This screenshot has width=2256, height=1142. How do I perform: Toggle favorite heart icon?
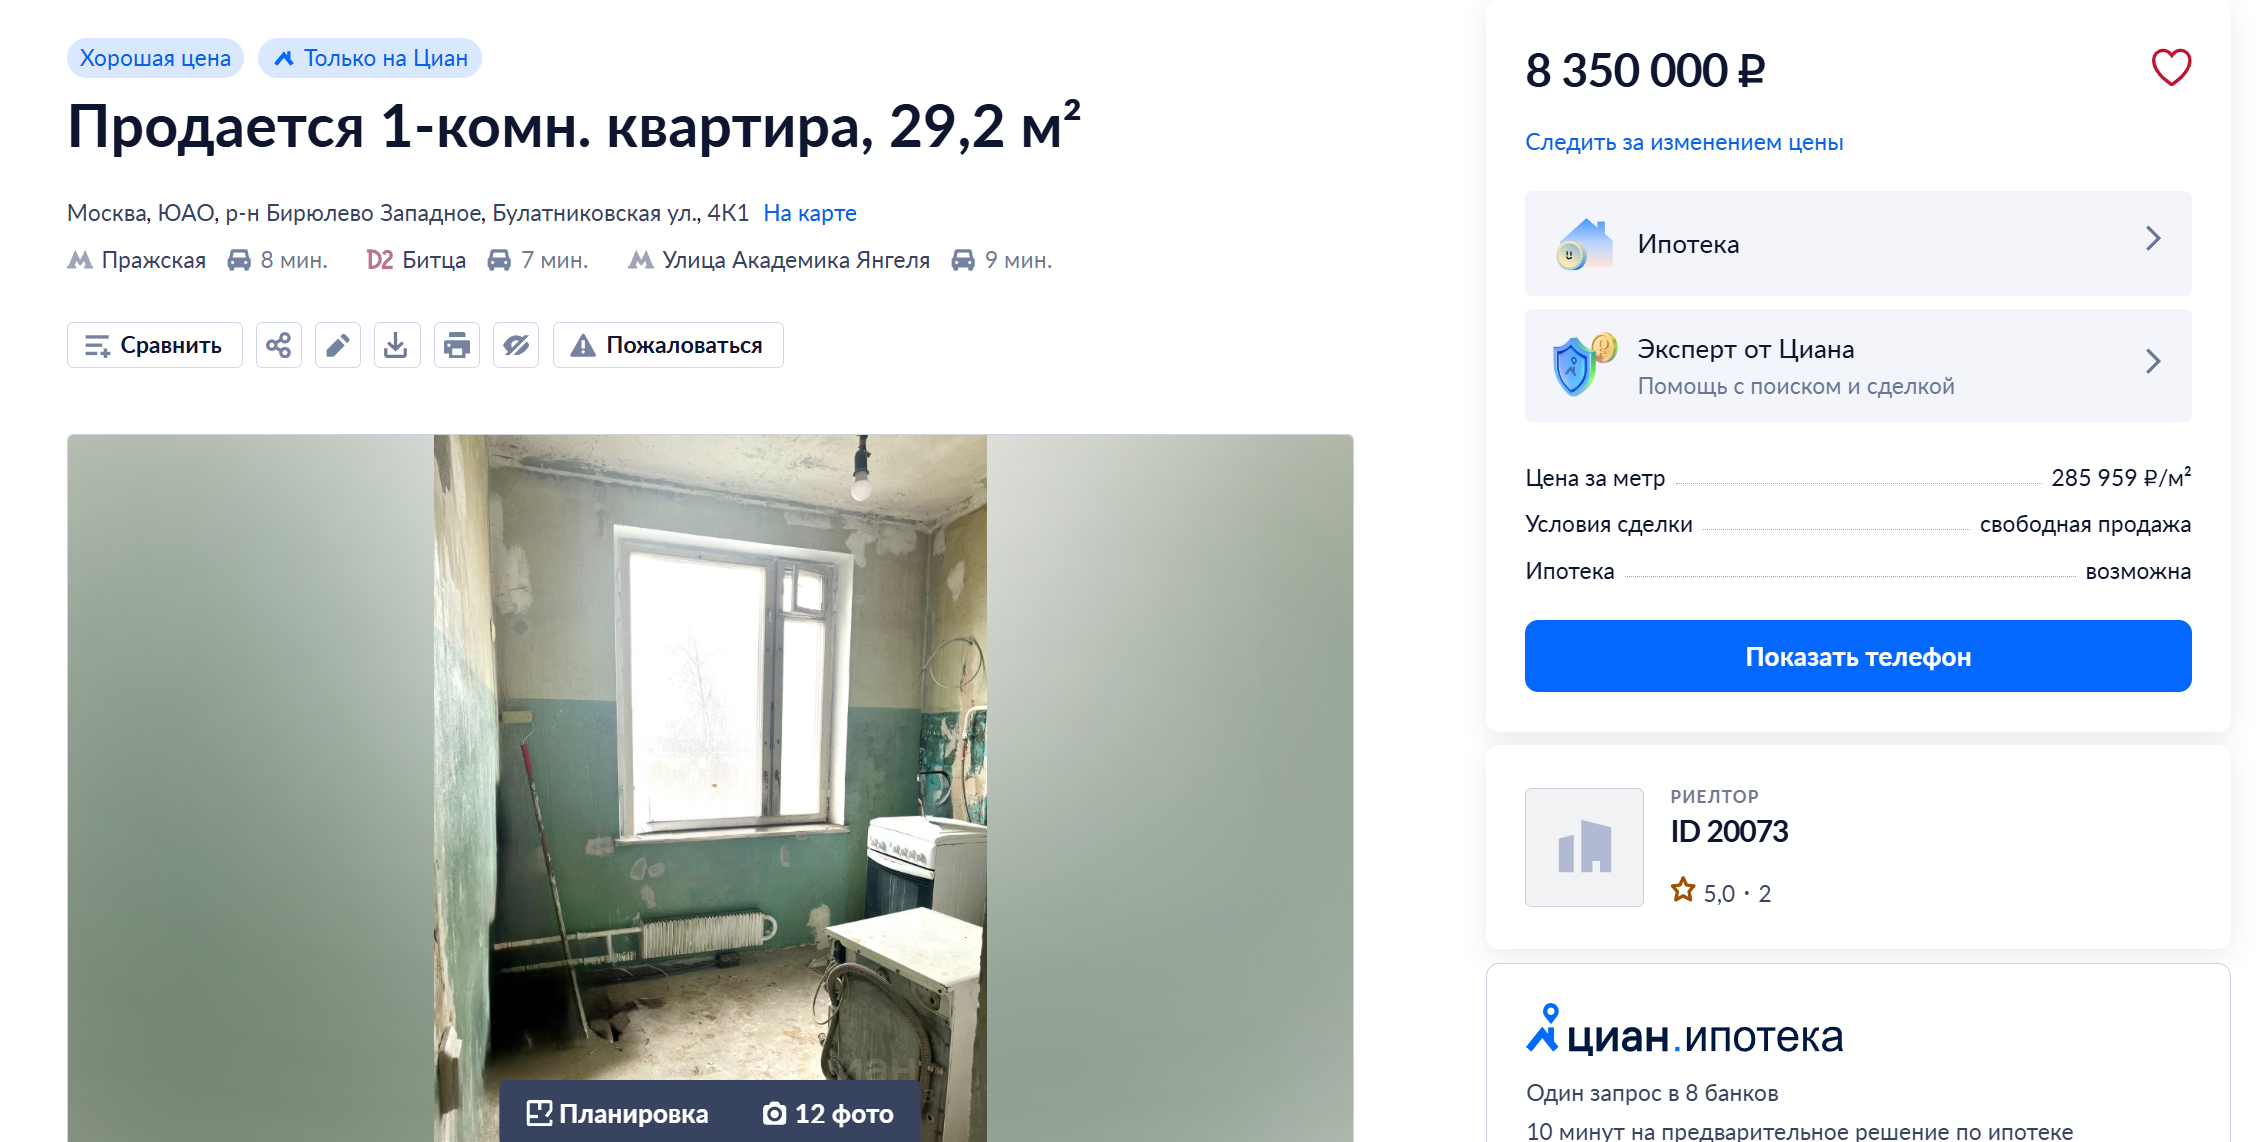2171,68
